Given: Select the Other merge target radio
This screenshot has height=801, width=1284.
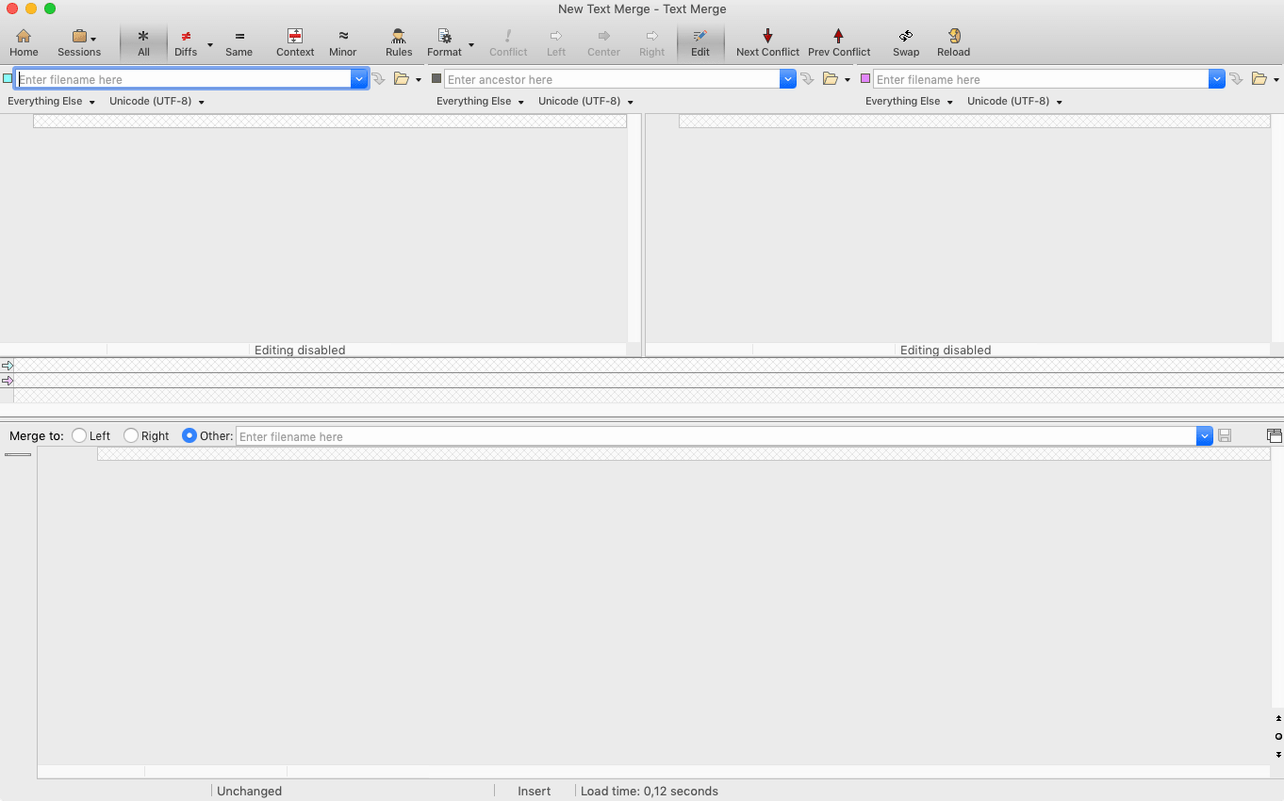Looking at the screenshot, I should [189, 436].
